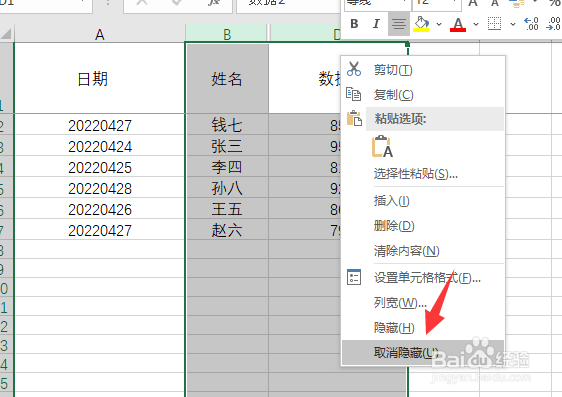The width and height of the screenshot is (562, 397).
Task: Choose 复制(C) from the context menu
Action: tap(423, 95)
